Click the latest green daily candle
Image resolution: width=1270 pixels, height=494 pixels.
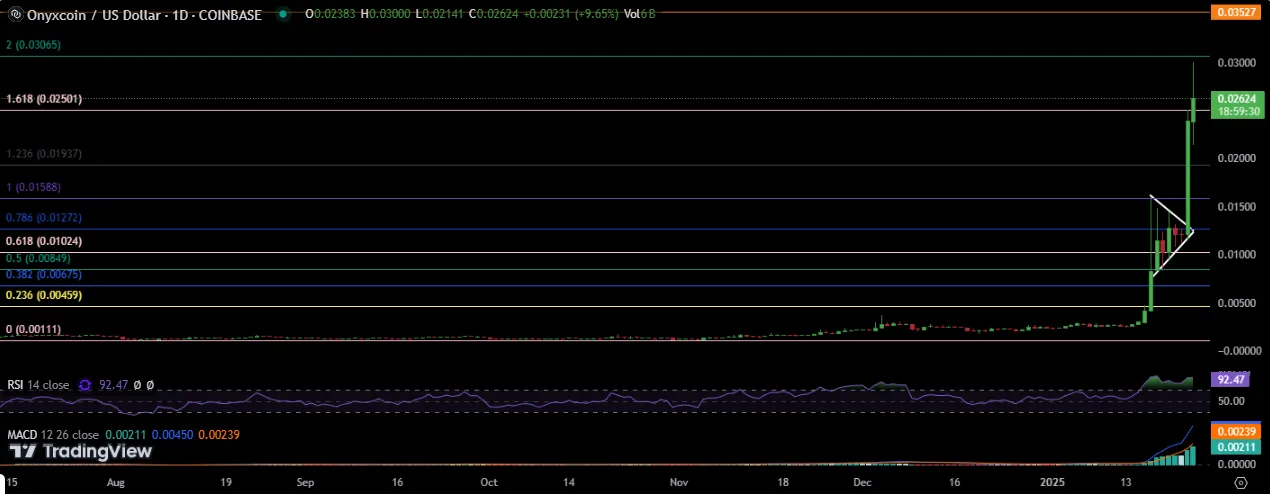[x=1194, y=110]
